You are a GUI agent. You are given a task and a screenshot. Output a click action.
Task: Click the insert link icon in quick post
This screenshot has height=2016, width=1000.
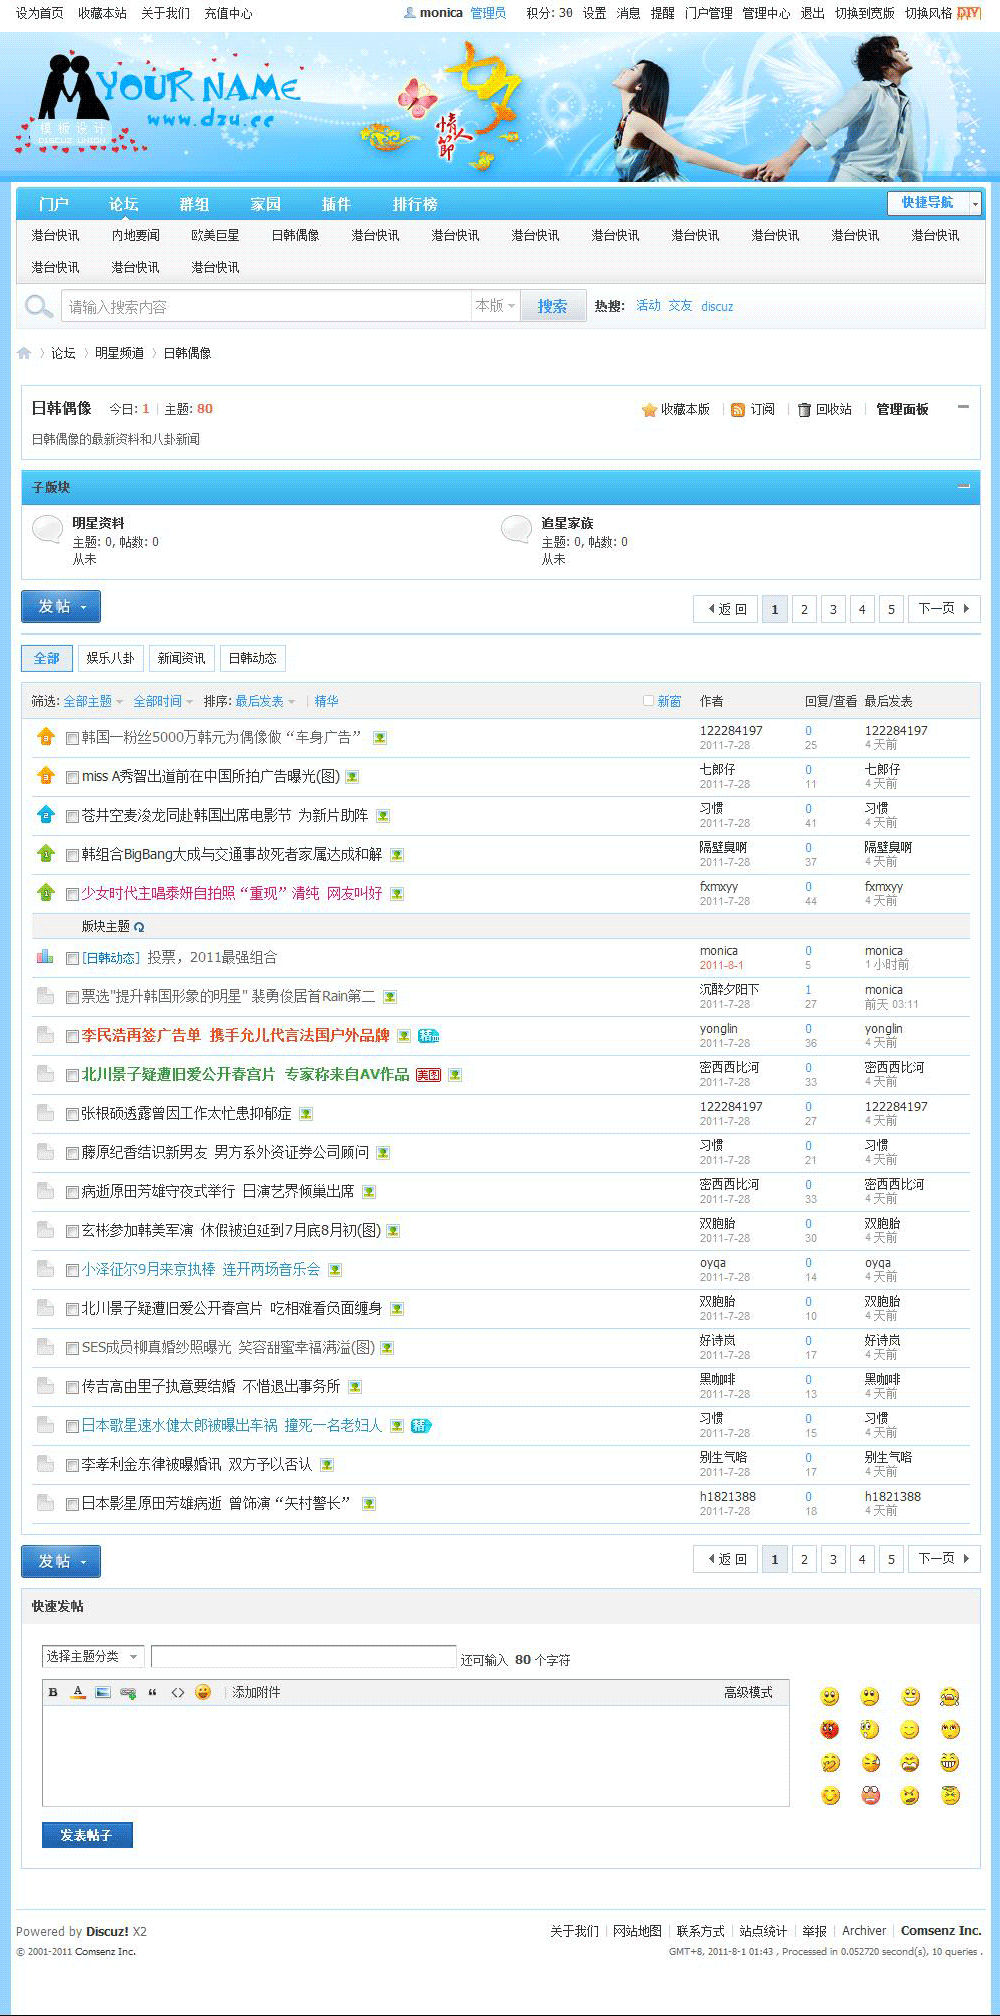[x=128, y=1693]
